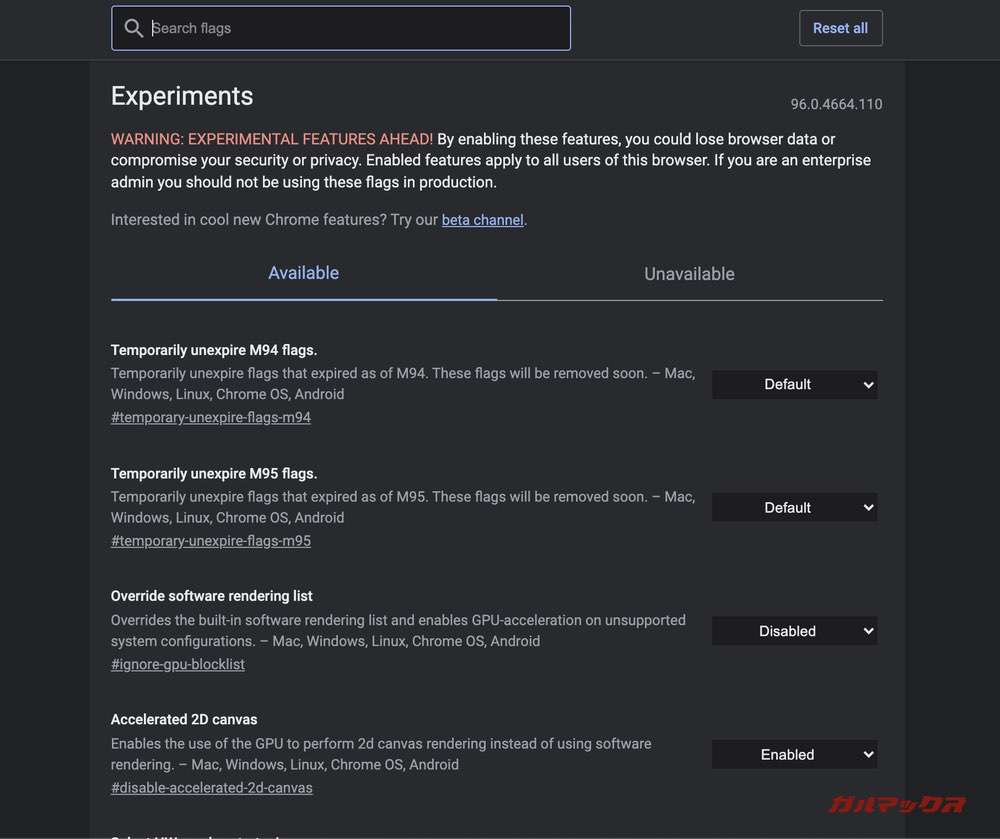
Task: Follow the #disable-accelerated-2d-canvas anchor link
Action: 212,788
